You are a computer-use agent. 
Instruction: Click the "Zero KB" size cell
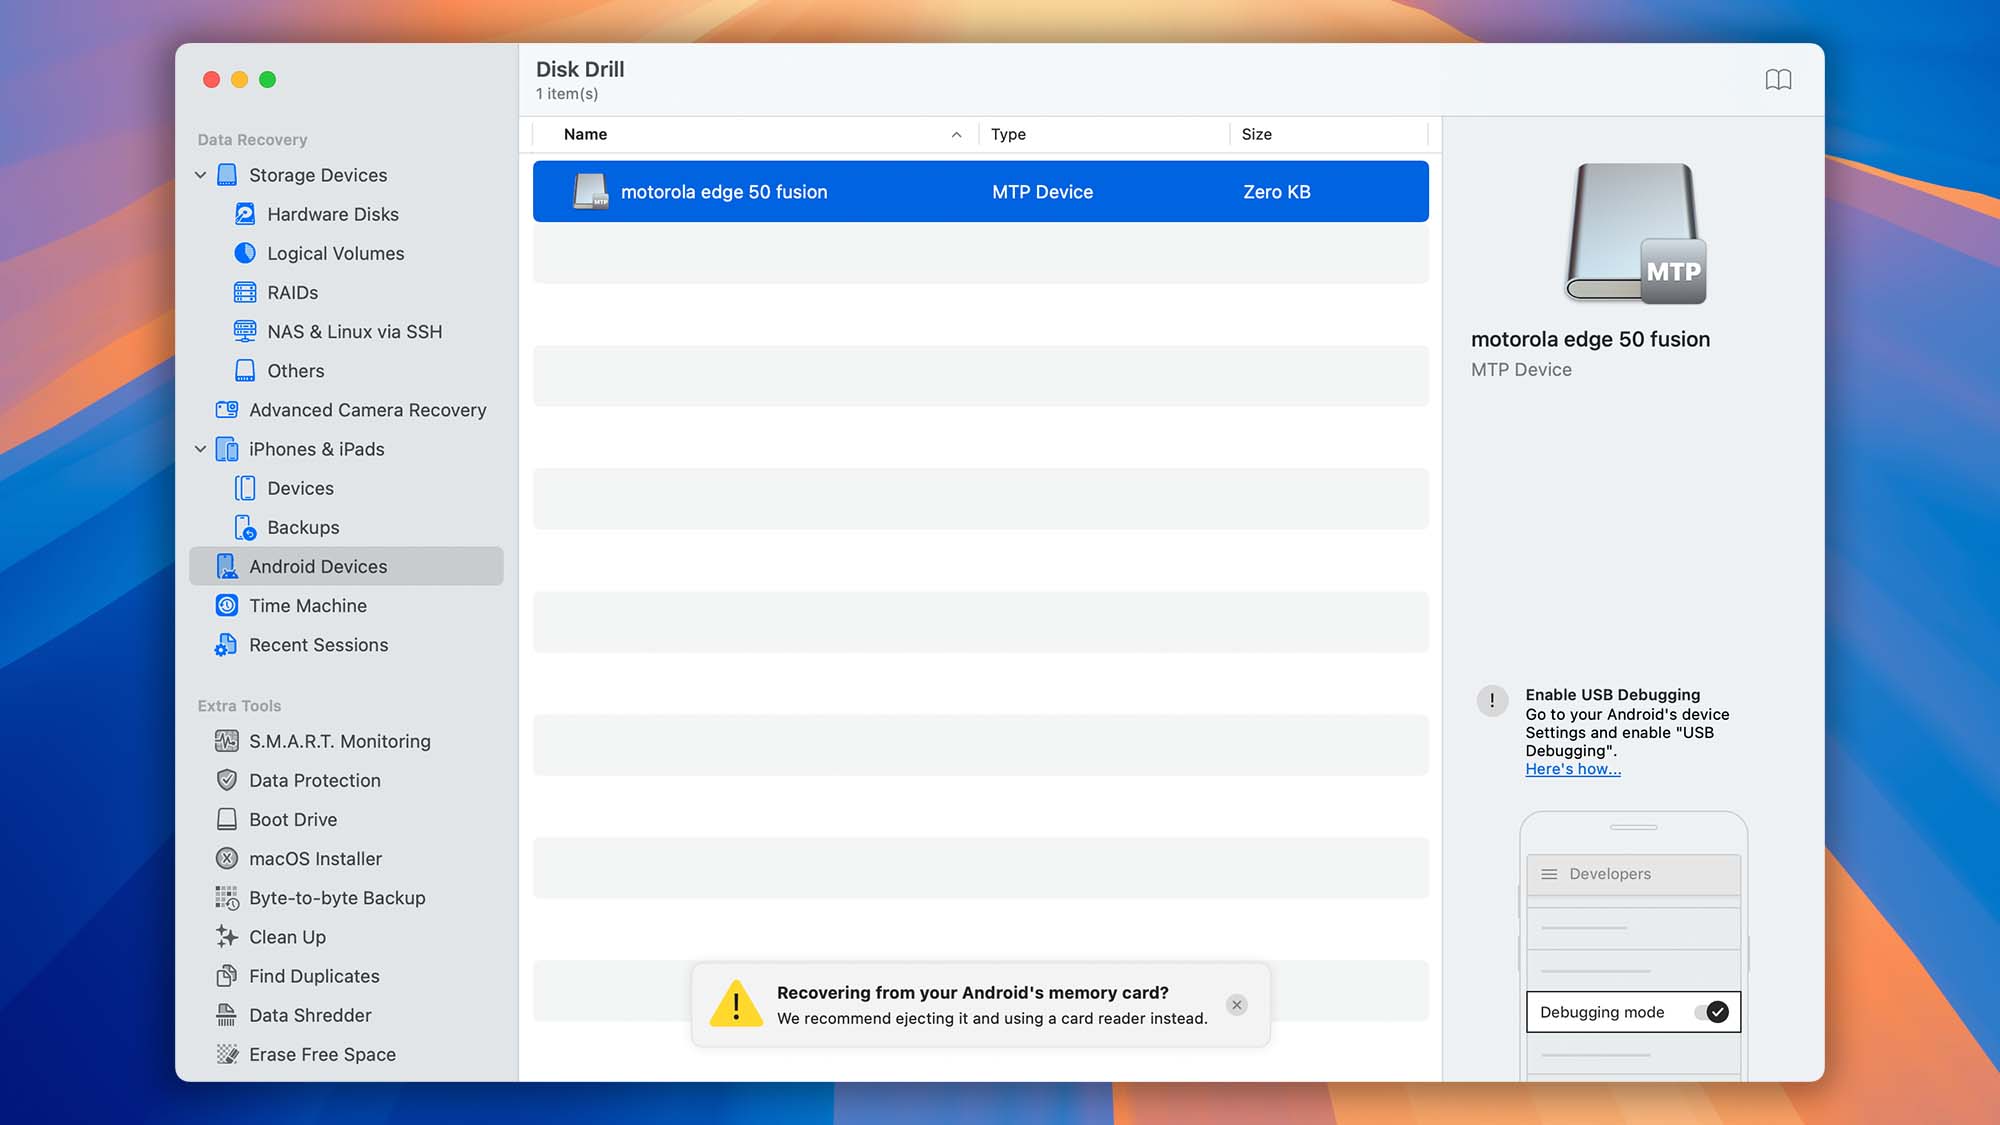(1276, 192)
